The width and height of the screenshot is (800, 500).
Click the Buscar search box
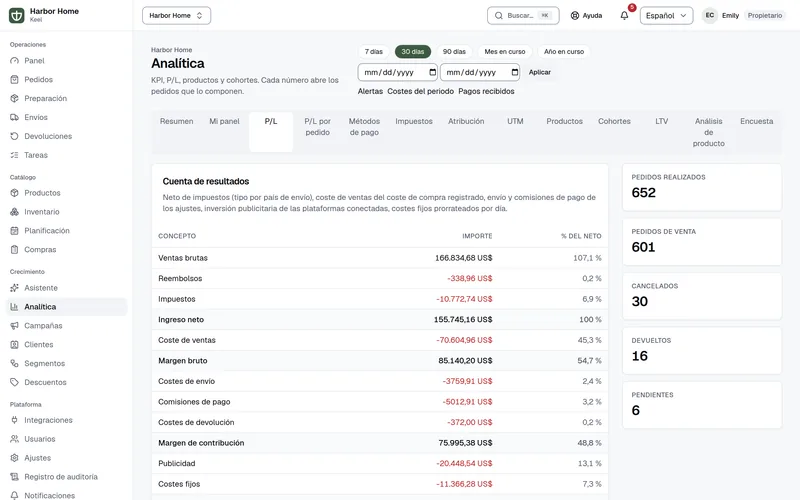click(x=523, y=15)
